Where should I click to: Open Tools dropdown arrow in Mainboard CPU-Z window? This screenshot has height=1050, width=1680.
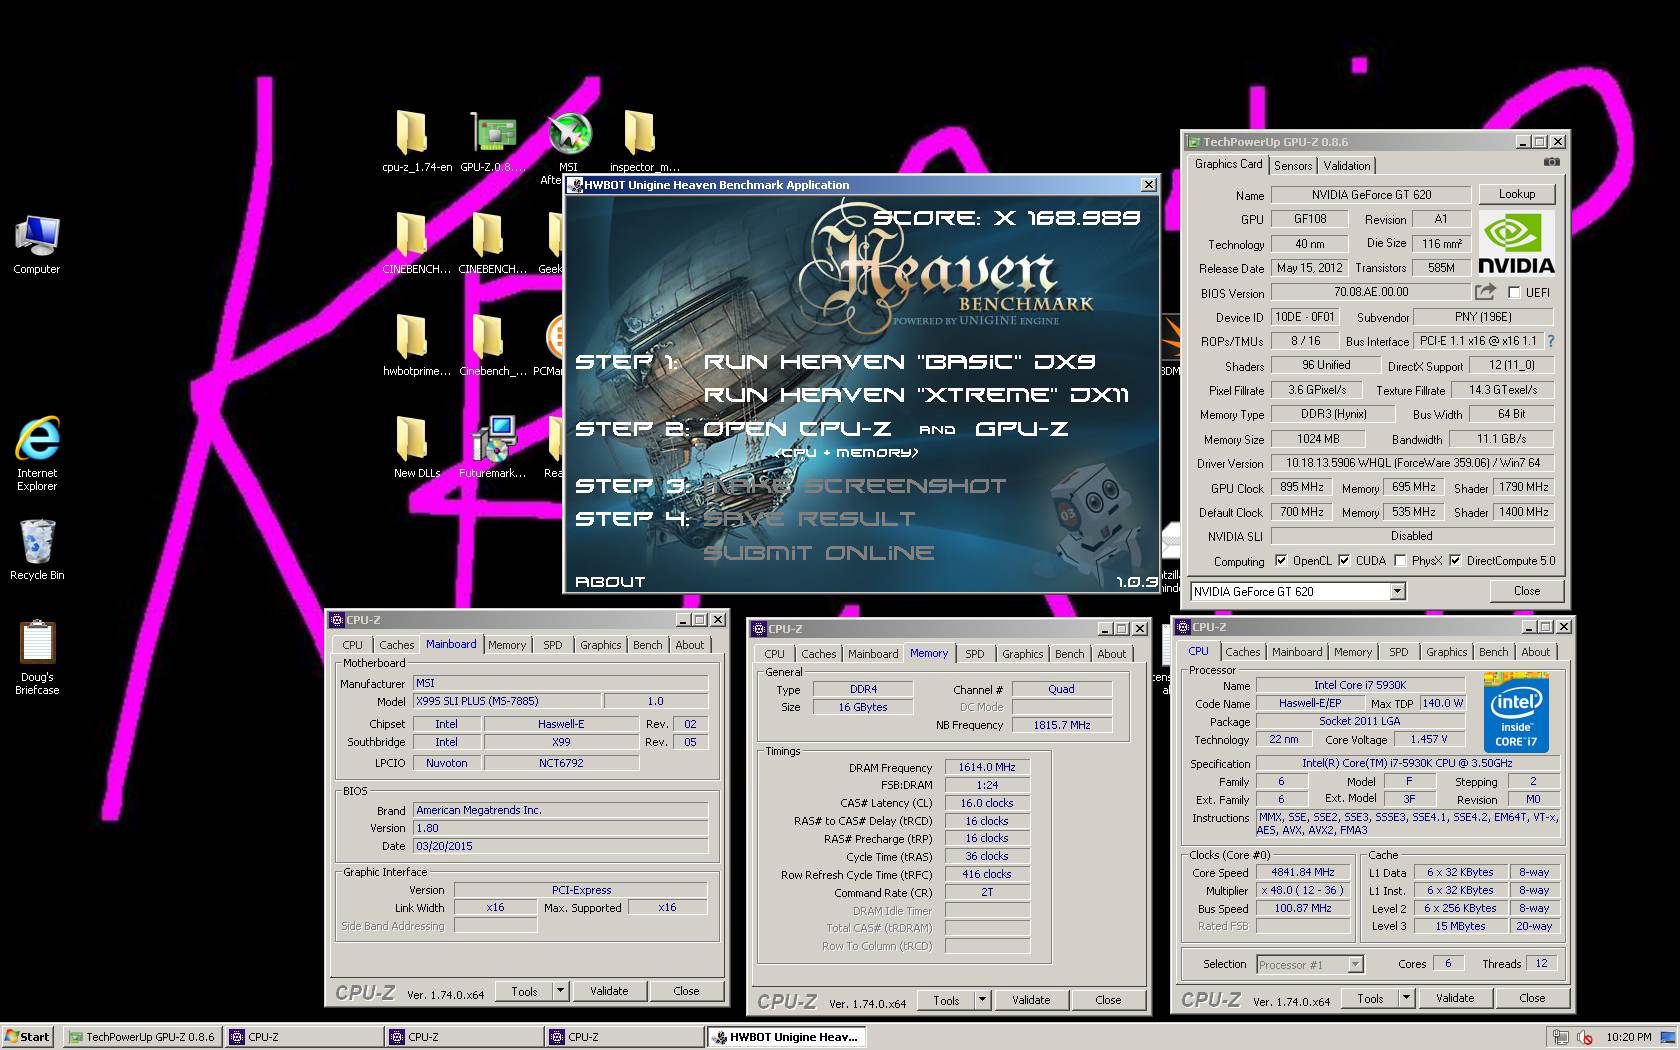tap(560, 991)
